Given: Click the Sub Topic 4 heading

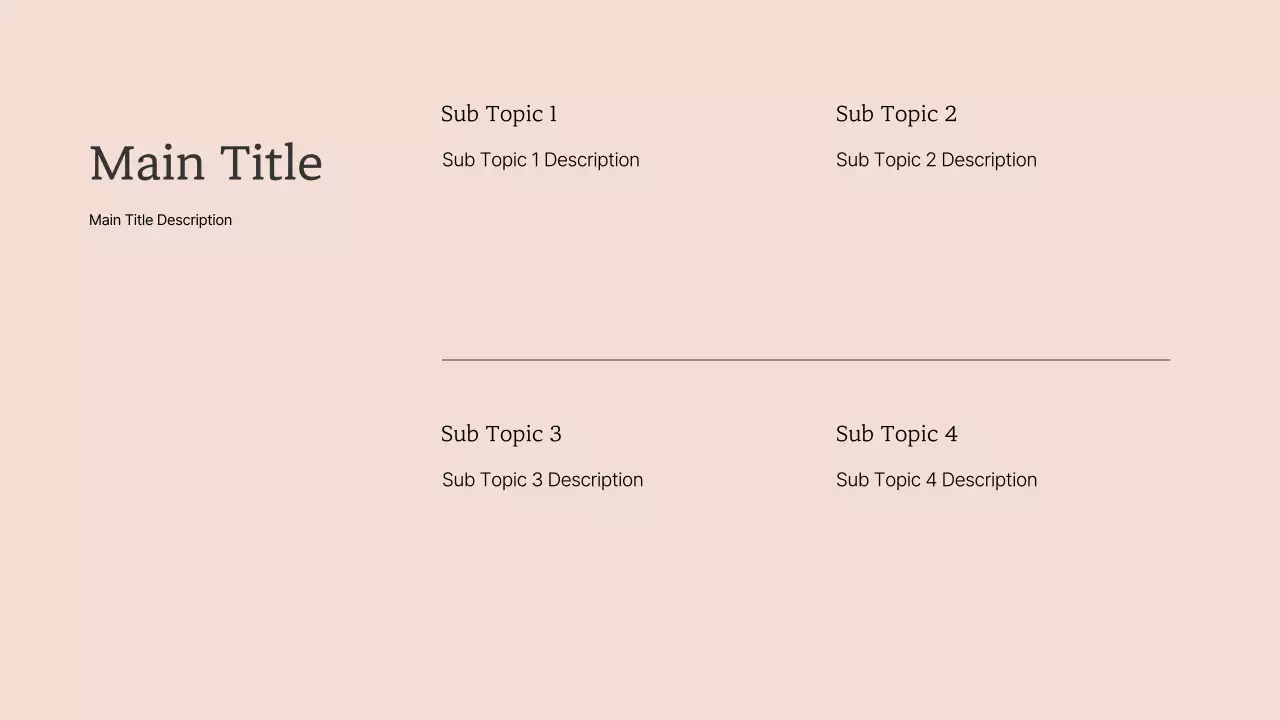Looking at the screenshot, I should point(896,434).
